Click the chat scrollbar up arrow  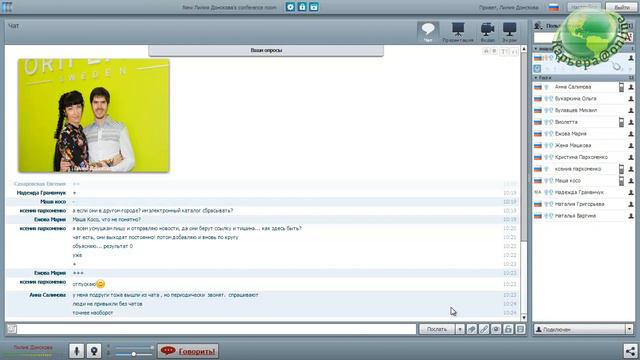(x=524, y=49)
